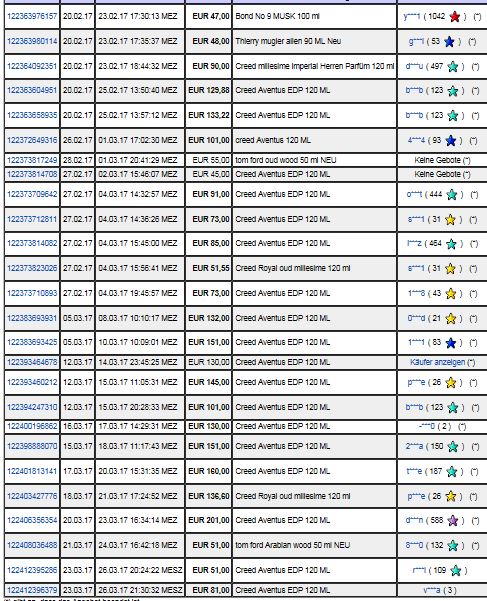Viewport: 487px width, 601px height.
Task: Click the blue star beside buyer 4***4
Action: click(451, 141)
